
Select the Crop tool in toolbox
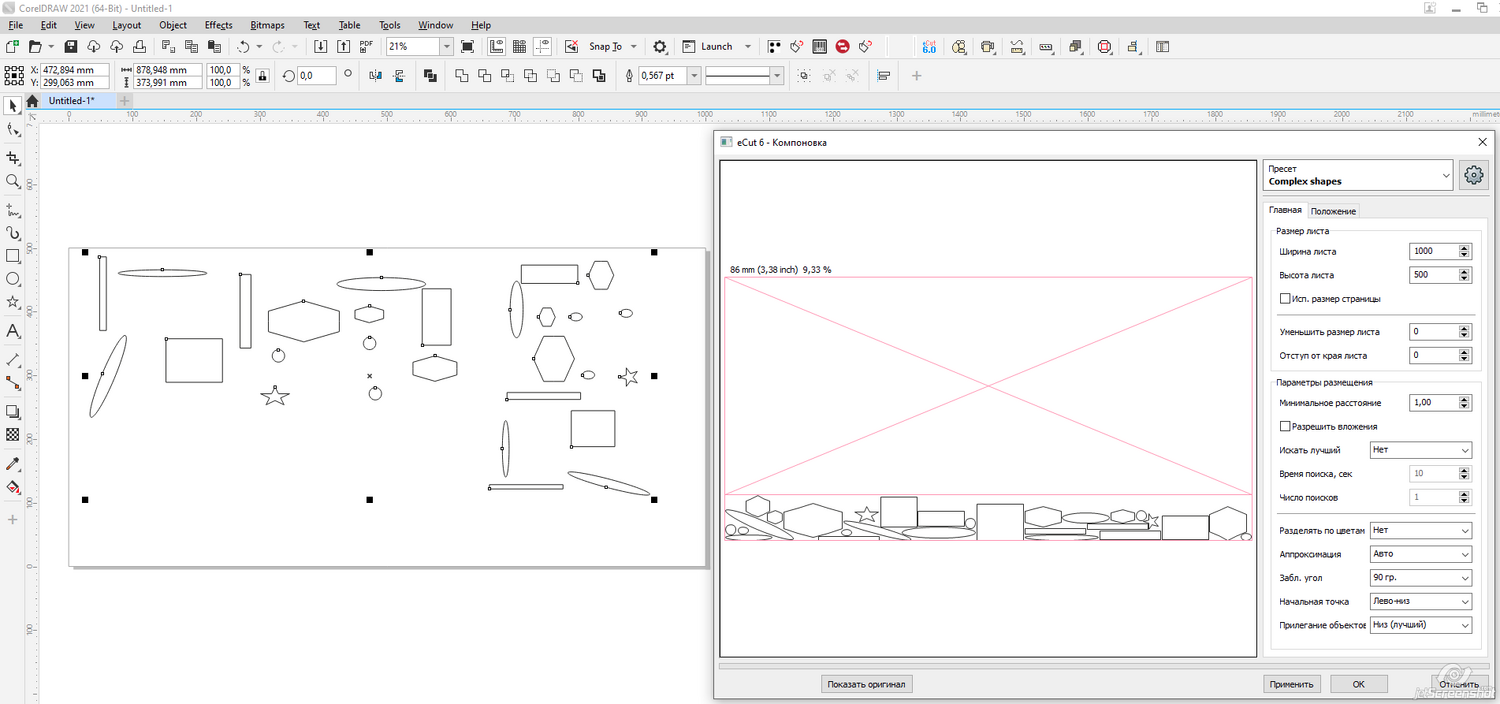(13, 158)
